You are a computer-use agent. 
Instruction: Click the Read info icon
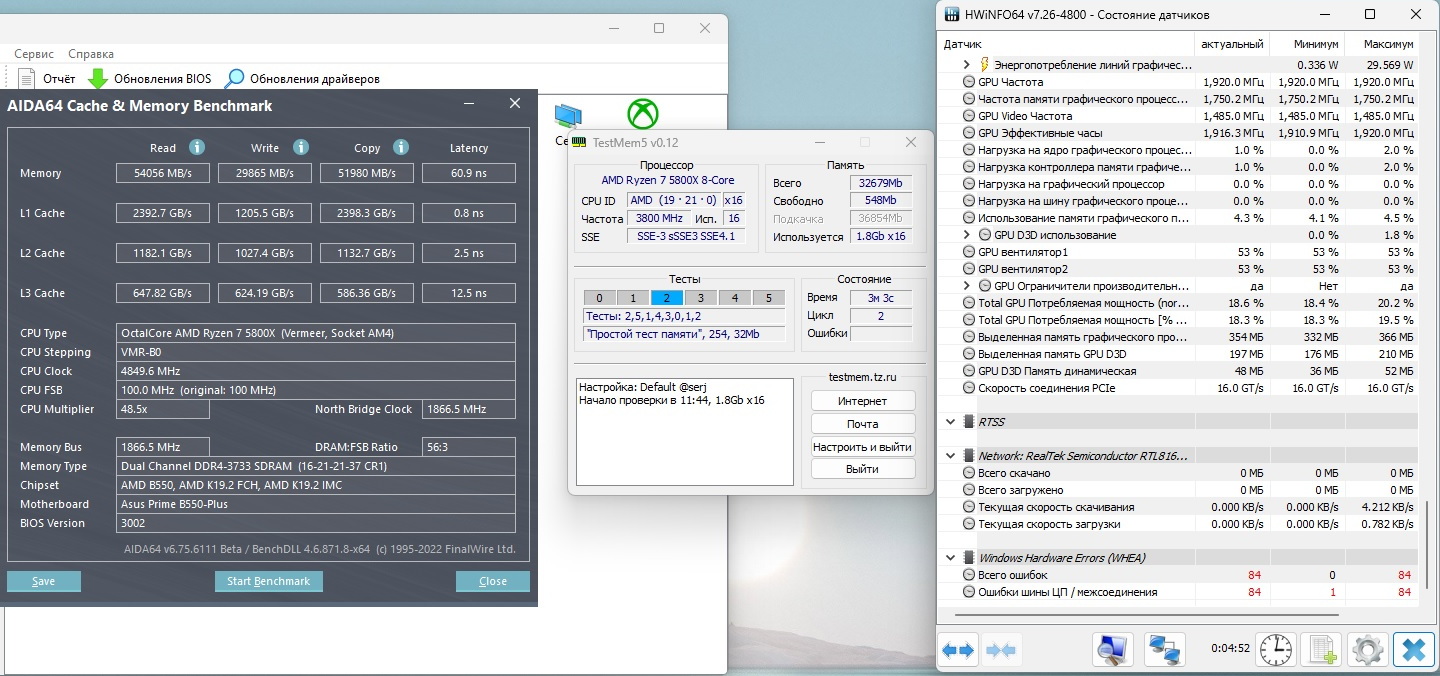(x=197, y=147)
